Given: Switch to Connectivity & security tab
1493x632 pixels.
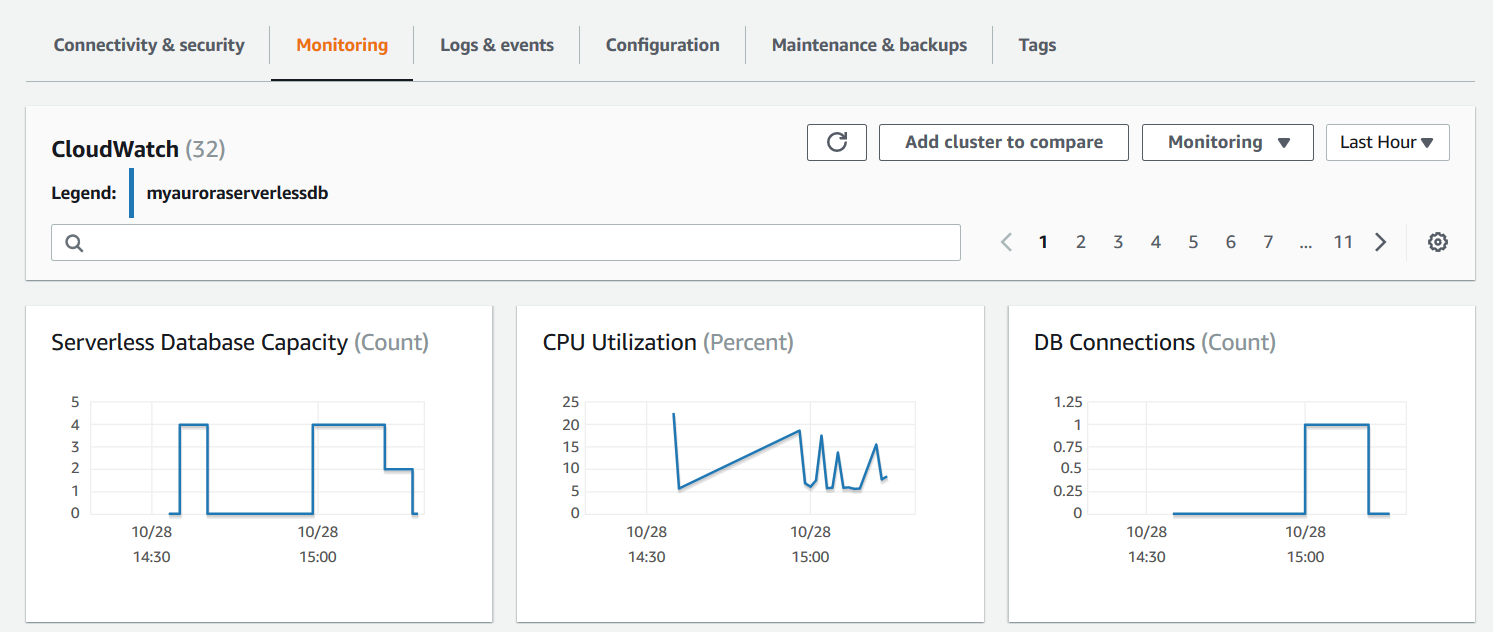Looking at the screenshot, I should tap(149, 45).
